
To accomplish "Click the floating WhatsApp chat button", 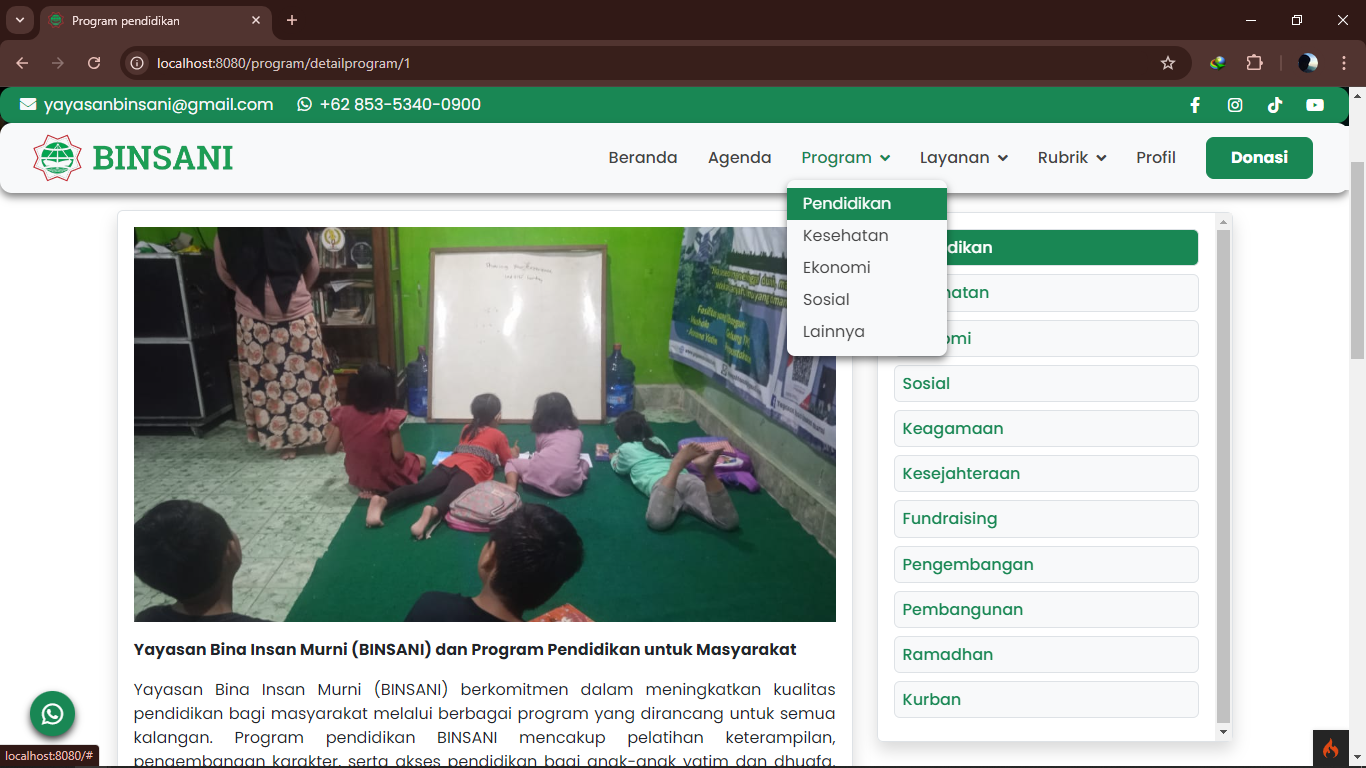I will pos(52,714).
